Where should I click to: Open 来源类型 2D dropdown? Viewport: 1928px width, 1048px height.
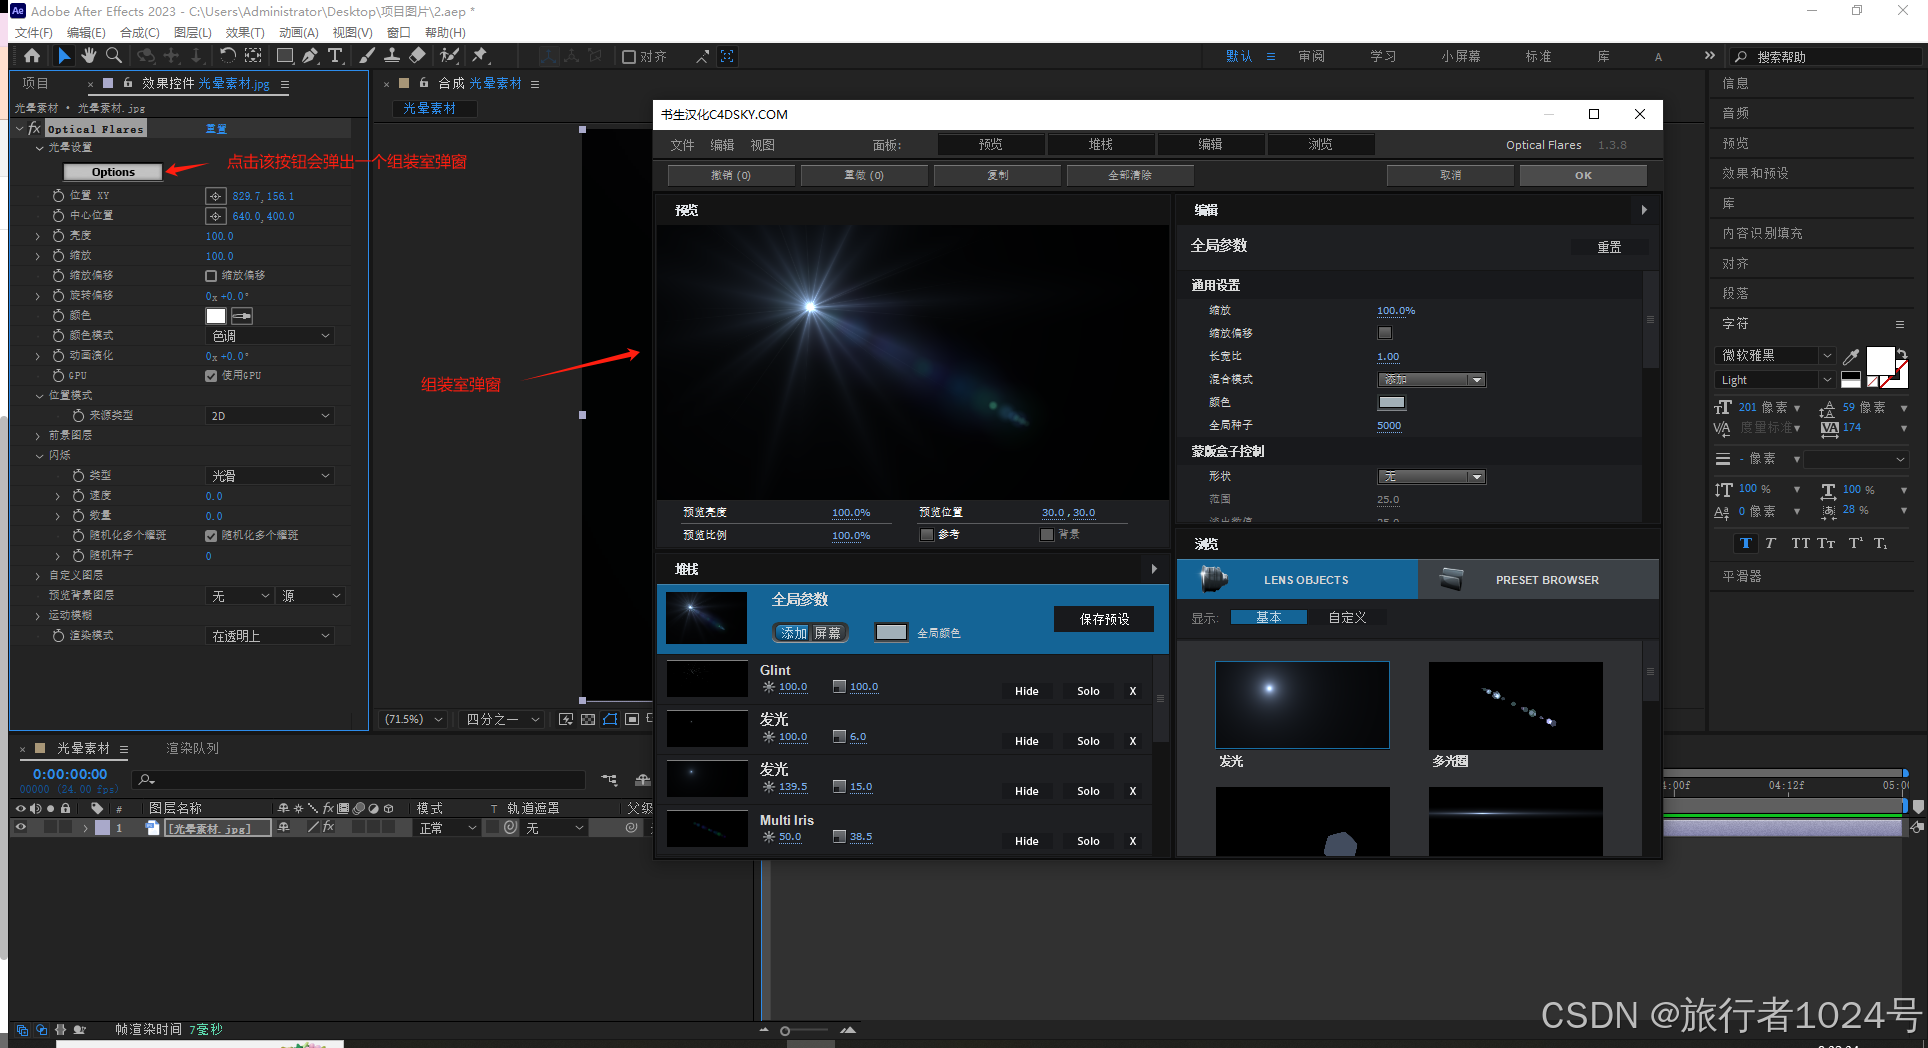click(x=269, y=416)
